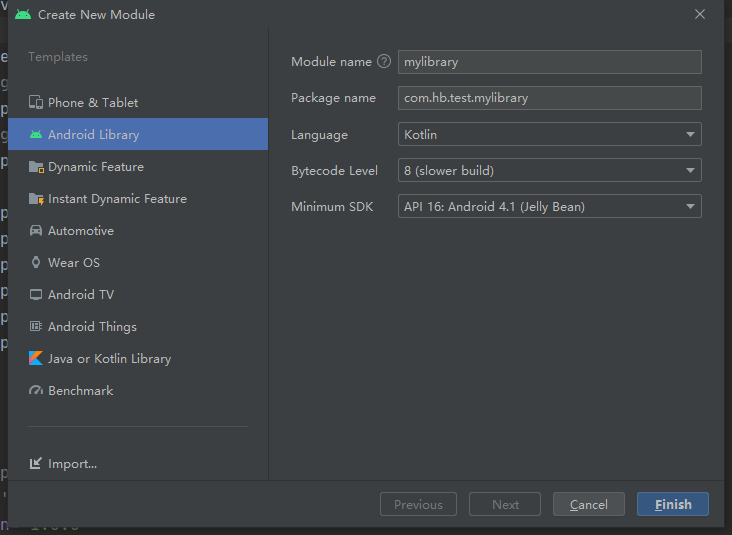The width and height of the screenshot is (732, 535).
Task: Click the Android TV screen icon
Action: pos(36,295)
